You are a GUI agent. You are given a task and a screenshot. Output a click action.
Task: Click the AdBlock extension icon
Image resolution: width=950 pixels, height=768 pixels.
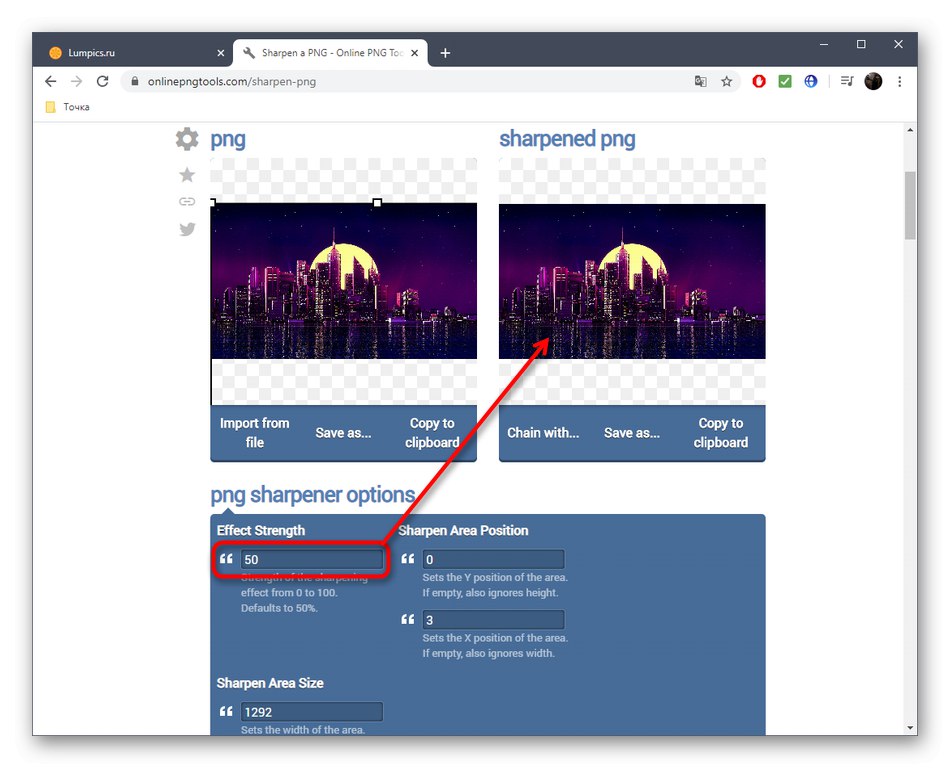[x=758, y=81]
